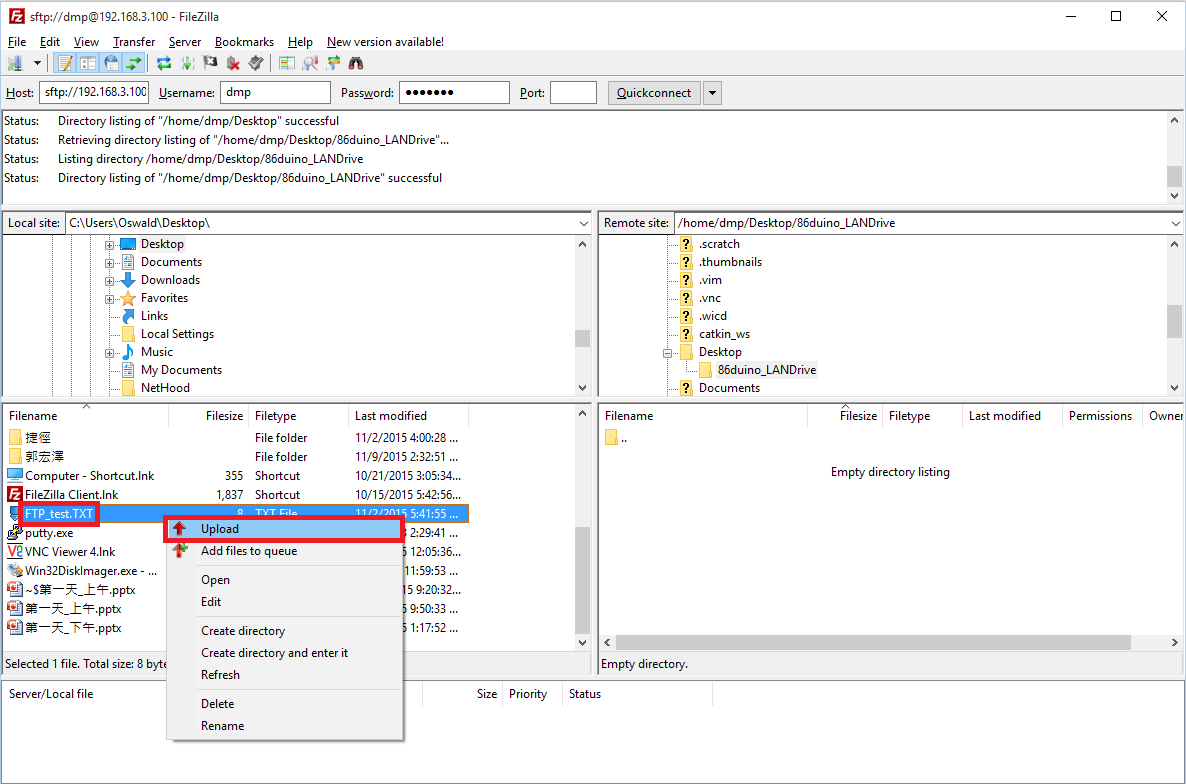The height and width of the screenshot is (784, 1186).
Task: Select .thumbnails in remote tree
Action: [730, 262]
